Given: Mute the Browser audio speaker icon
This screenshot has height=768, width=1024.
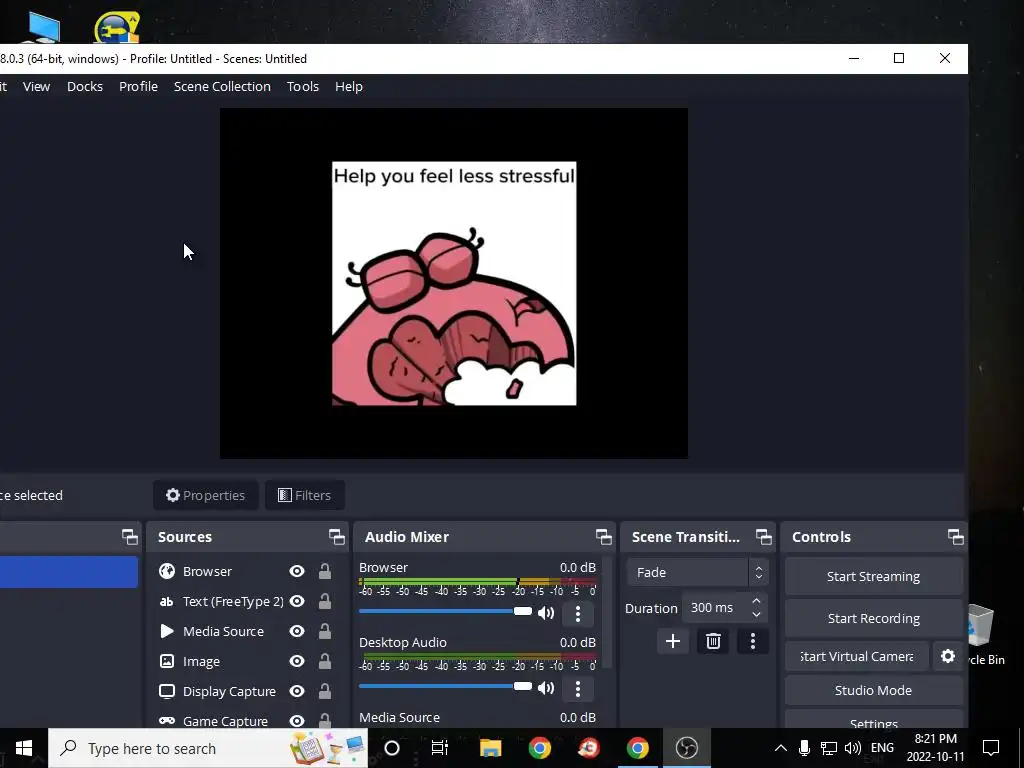Looking at the screenshot, I should click(x=546, y=613).
